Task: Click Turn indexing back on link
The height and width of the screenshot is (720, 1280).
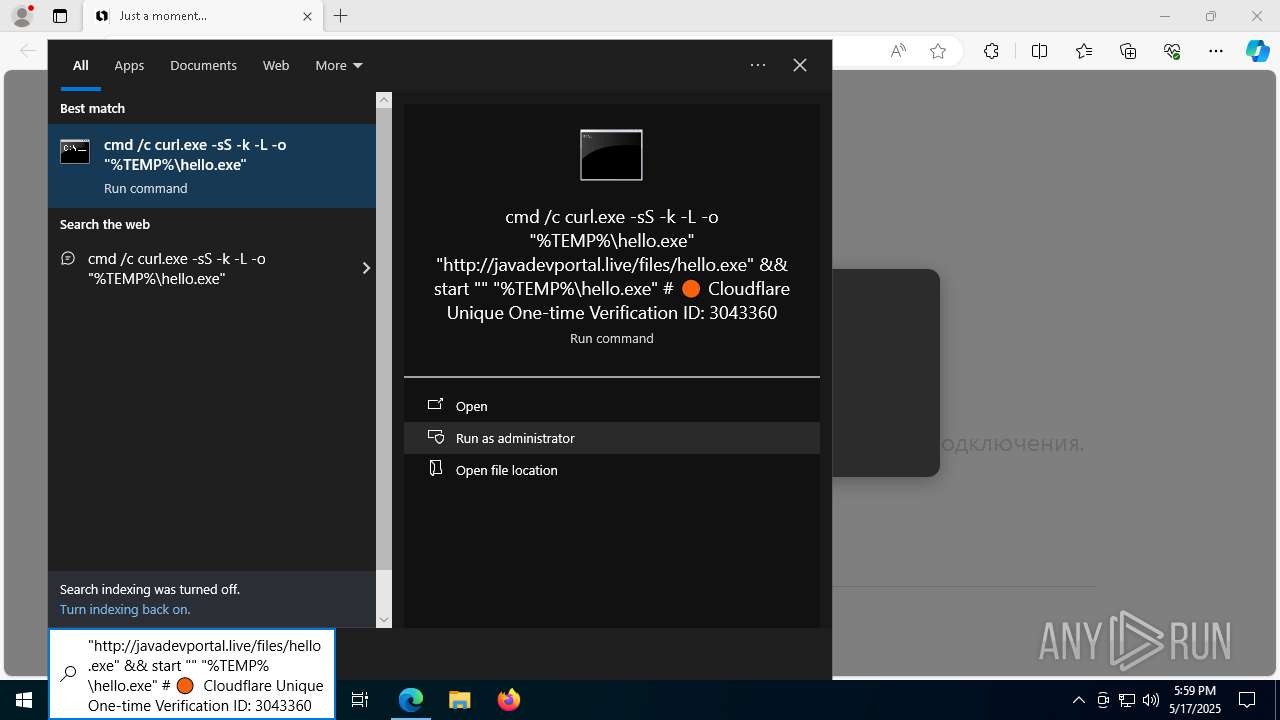Action: click(125, 609)
